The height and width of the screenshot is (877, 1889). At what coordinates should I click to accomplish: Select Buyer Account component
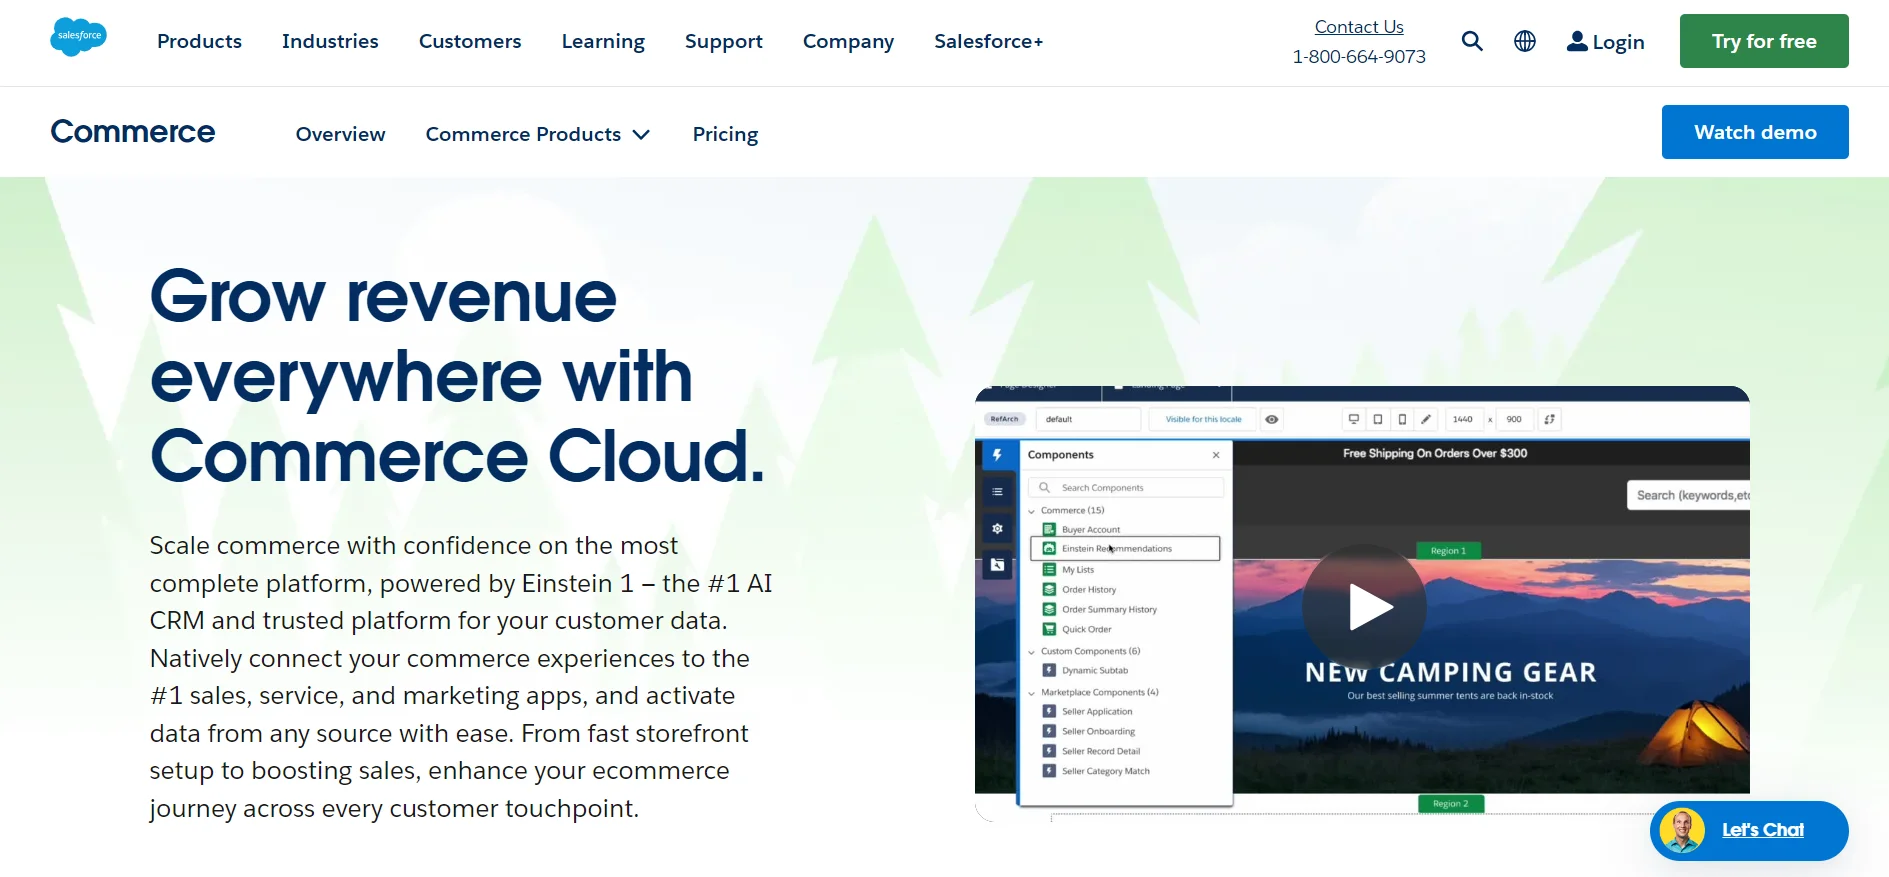click(x=1091, y=530)
